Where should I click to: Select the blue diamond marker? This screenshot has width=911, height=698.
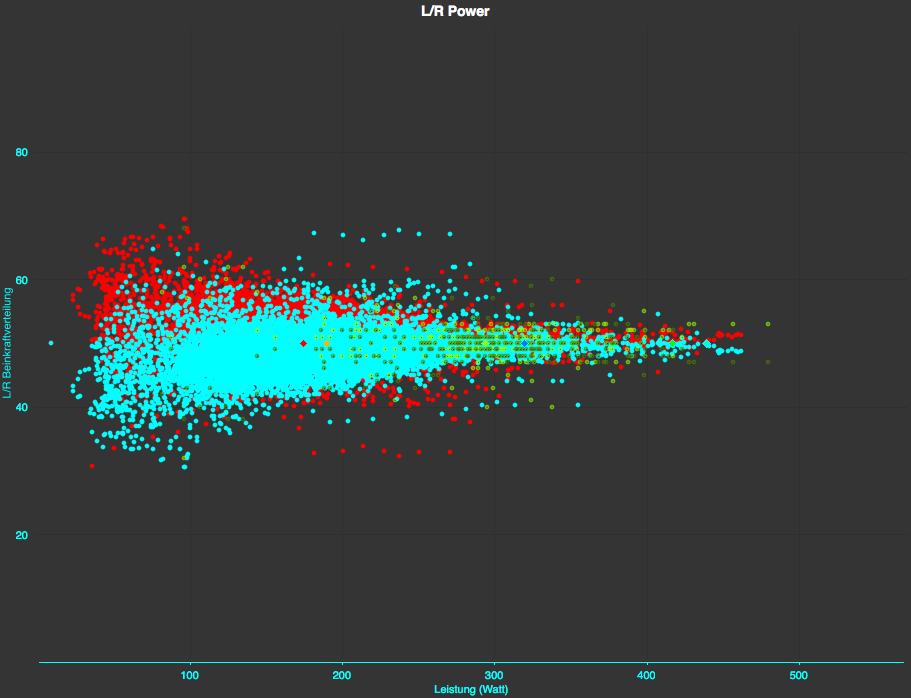(525, 343)
